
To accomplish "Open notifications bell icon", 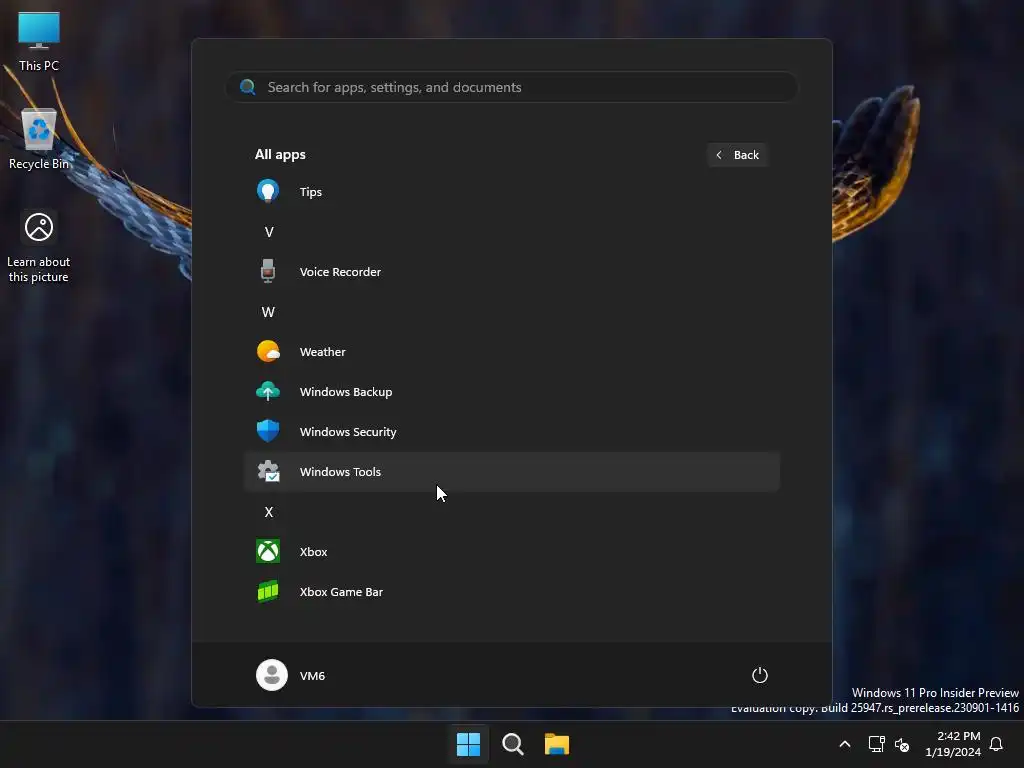I will (996, 744).
